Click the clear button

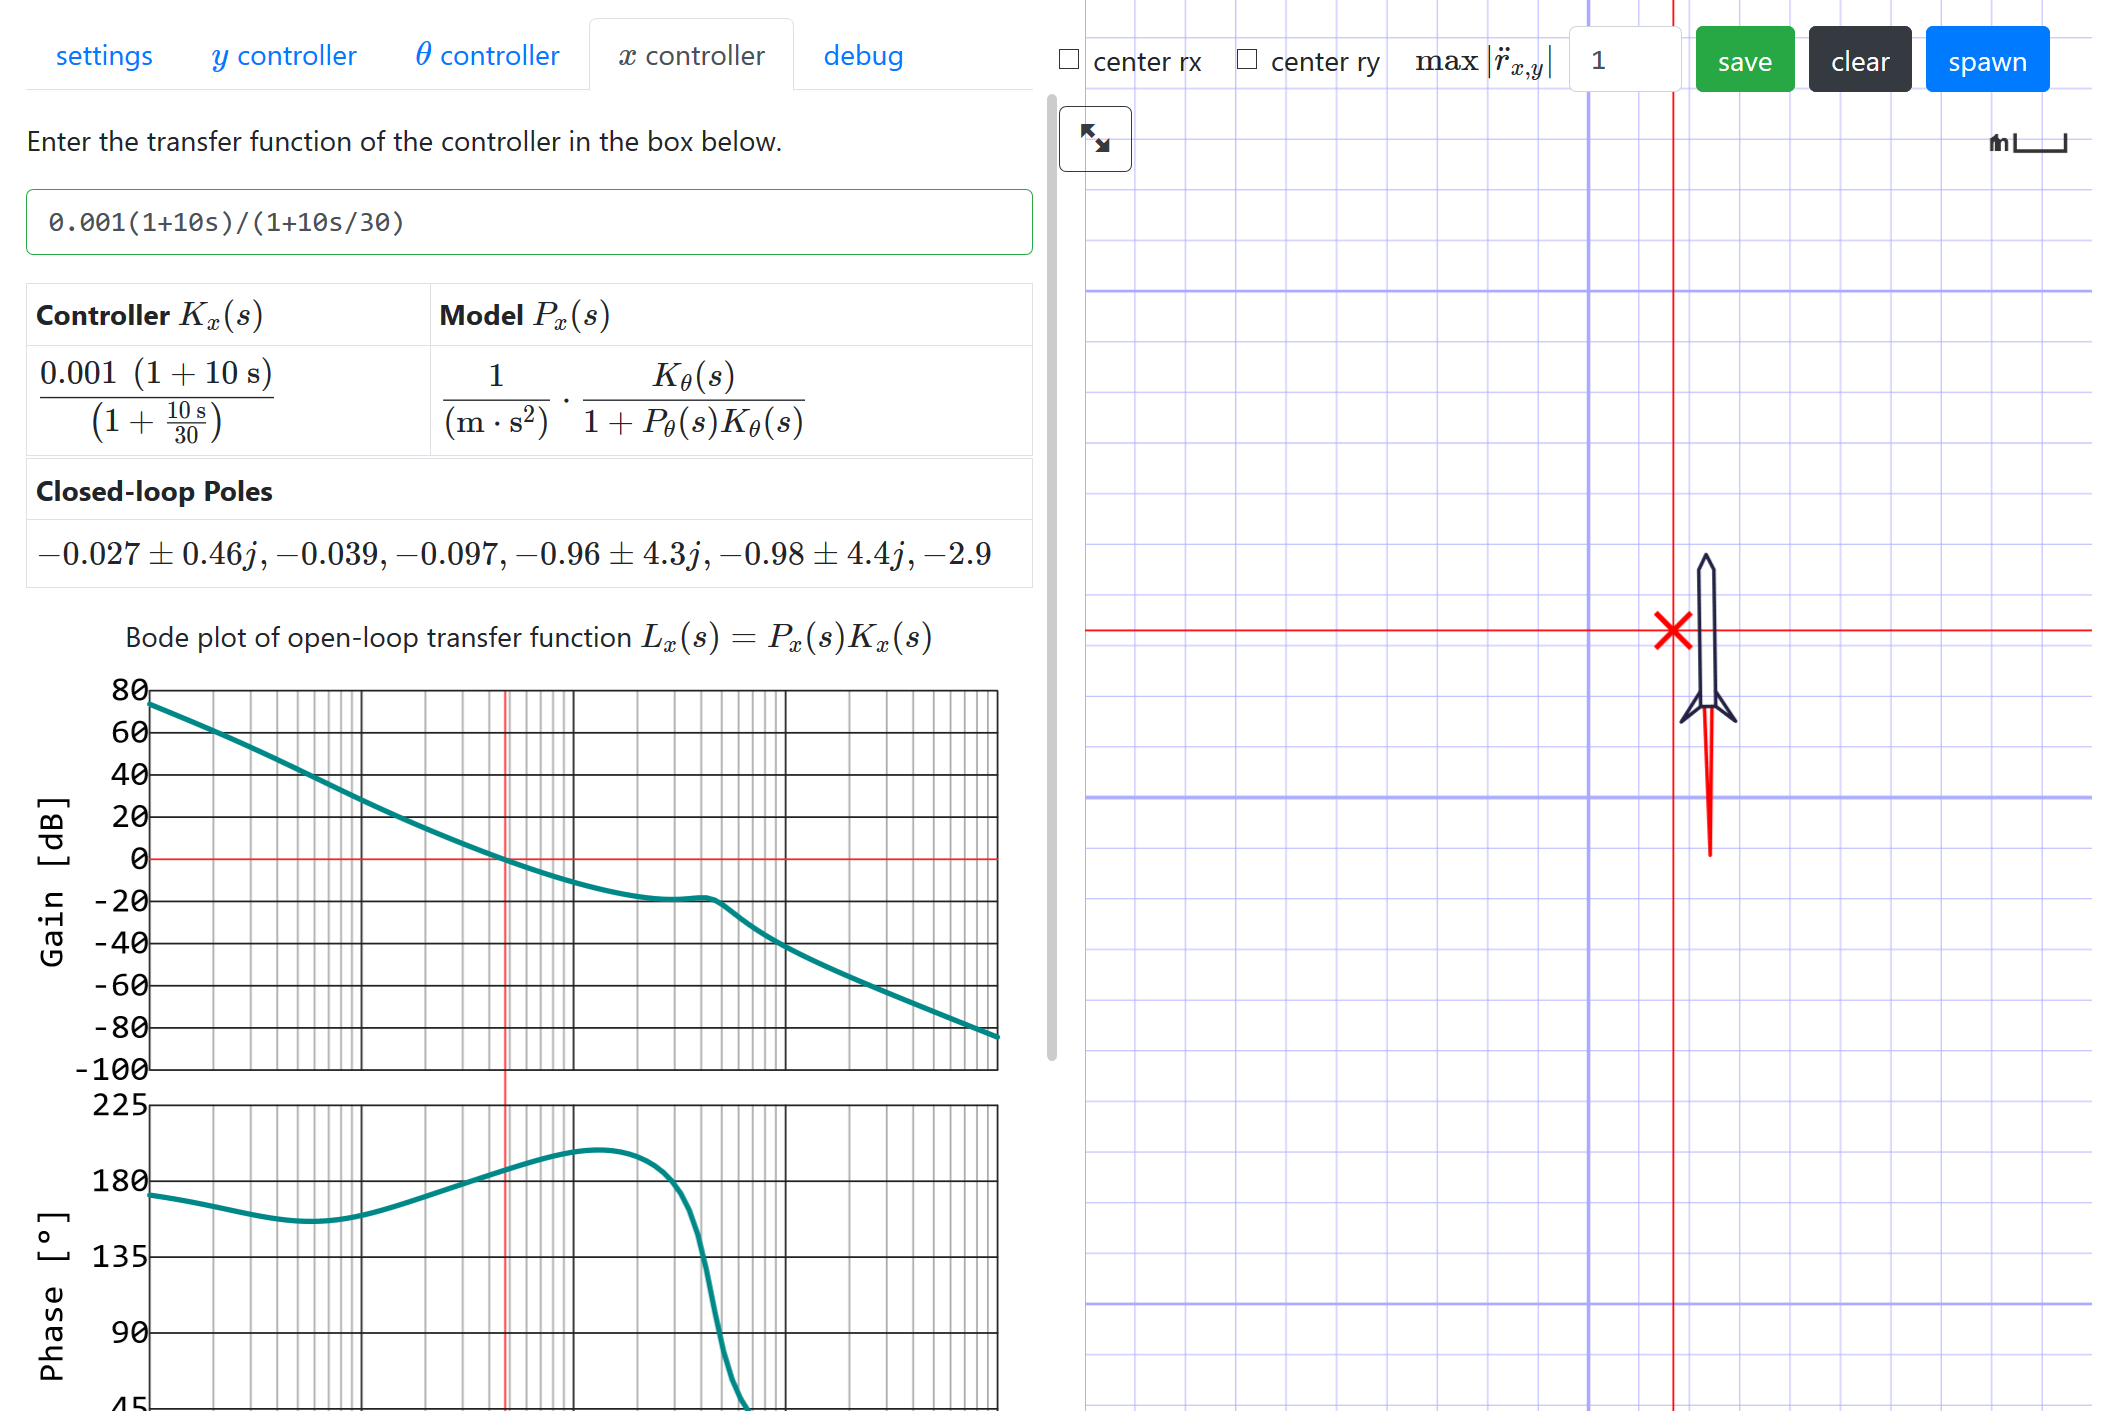(x=1860, y=60)
